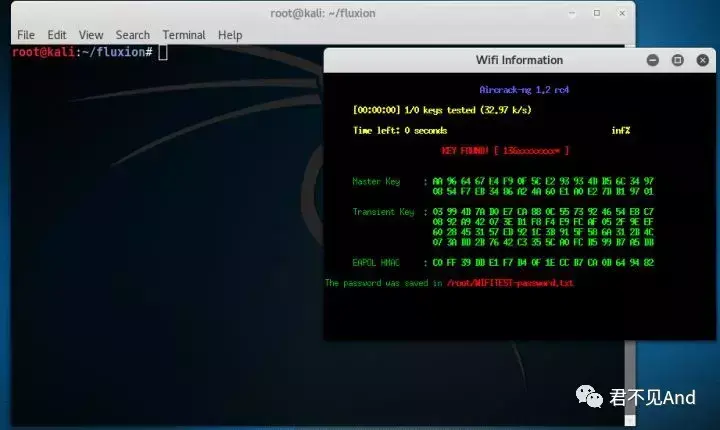This screenshot has width=720, height=430.
Task: Open the Help menu in terminal
Action: (230, 35)
